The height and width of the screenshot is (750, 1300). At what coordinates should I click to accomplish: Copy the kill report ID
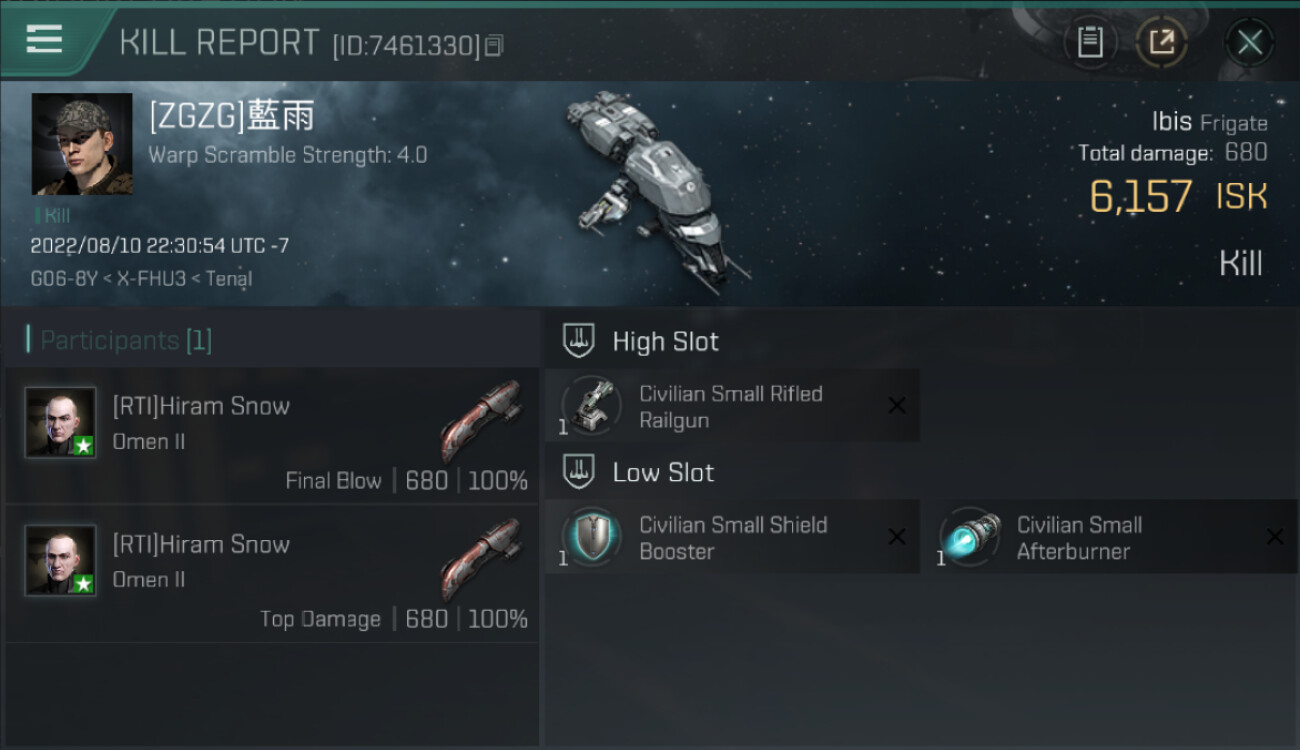coord(495,46)
